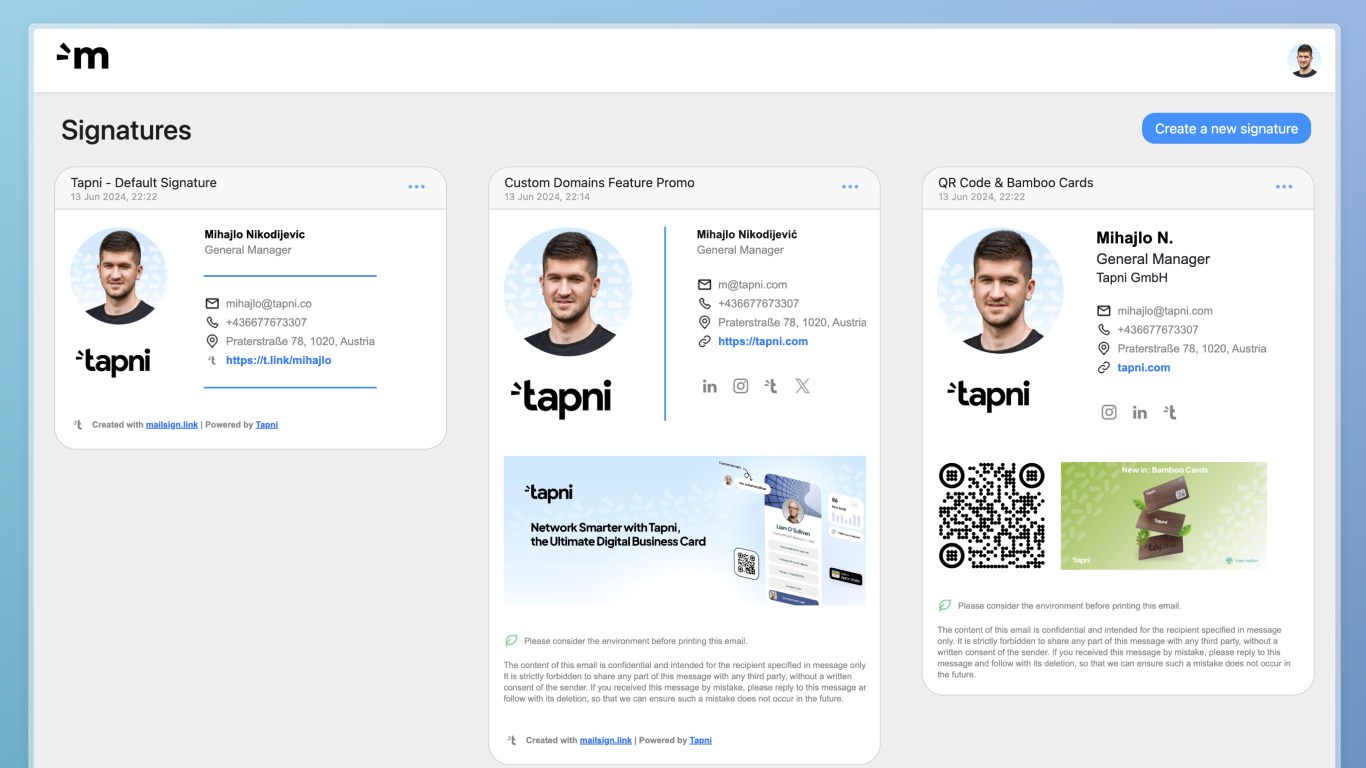Click the X (Twitter) icon in Custom Domains card
The height and width of the screenshot is (768, 1366).
coord(802,386)
